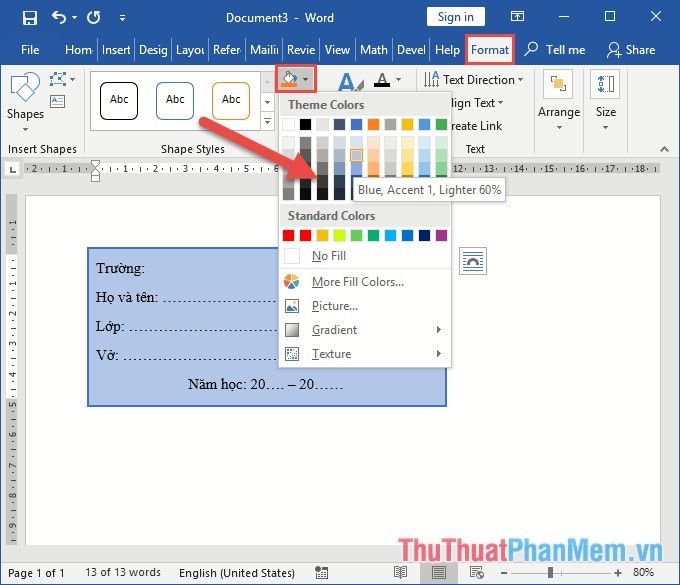Open the Text Direction dropdown
The image size is (680, 585).
pyautogui.click(x=473, y=80)
